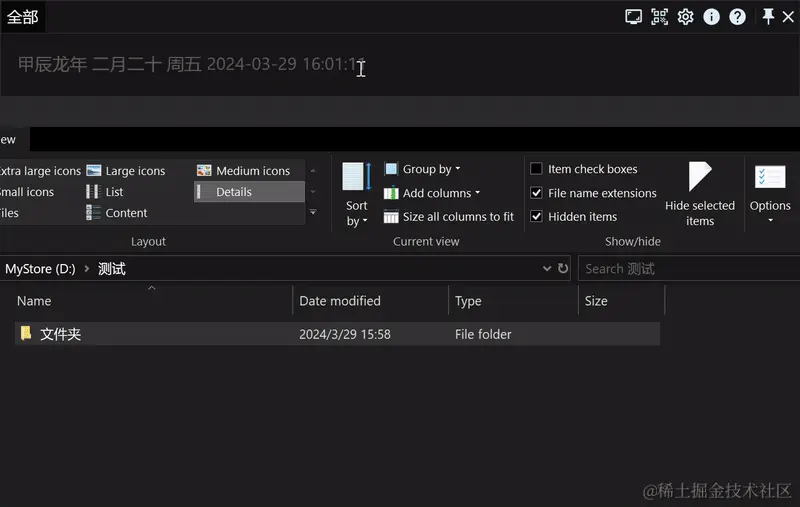Close the top panel with X
The width and height of the screenshot is (800, 507).
788,17
